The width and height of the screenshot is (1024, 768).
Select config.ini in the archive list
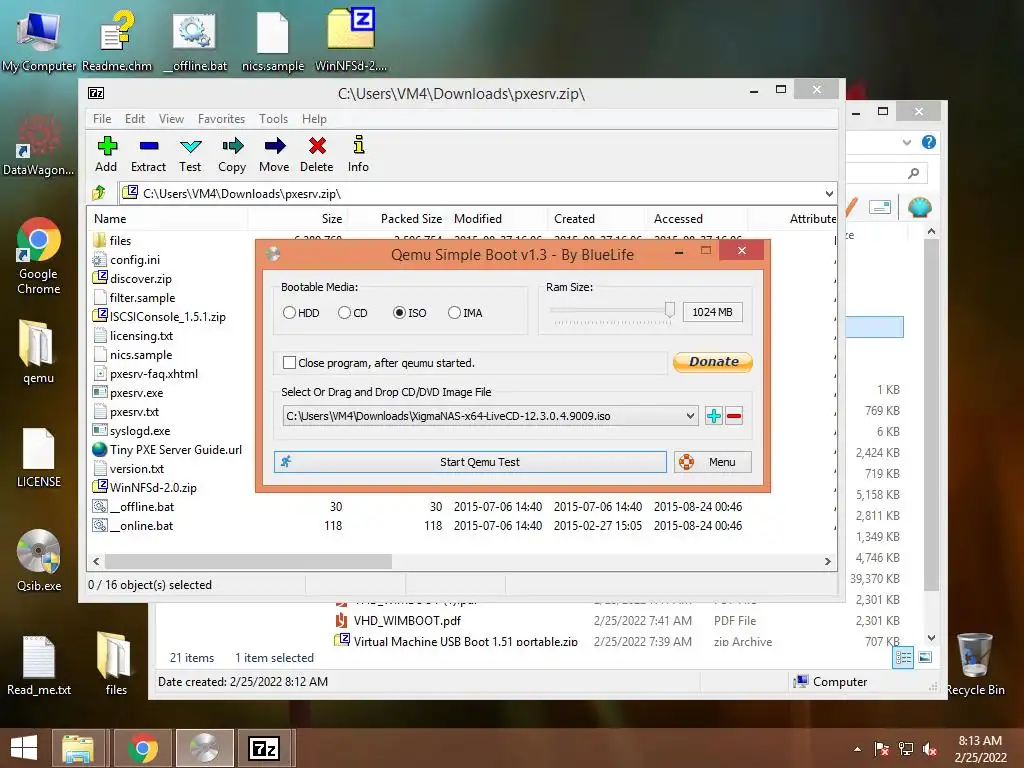click(x=135, y=259)
